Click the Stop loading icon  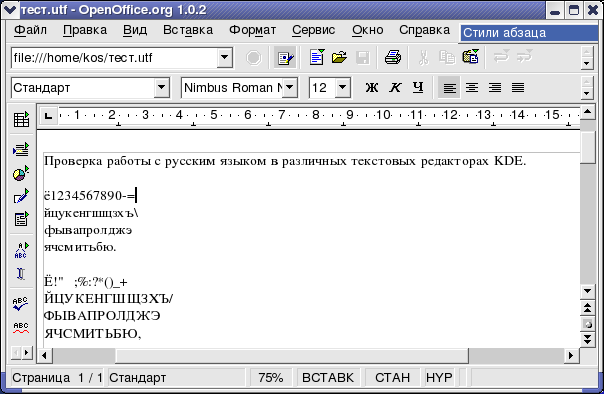pyautogui.click(x=254, y=58)
